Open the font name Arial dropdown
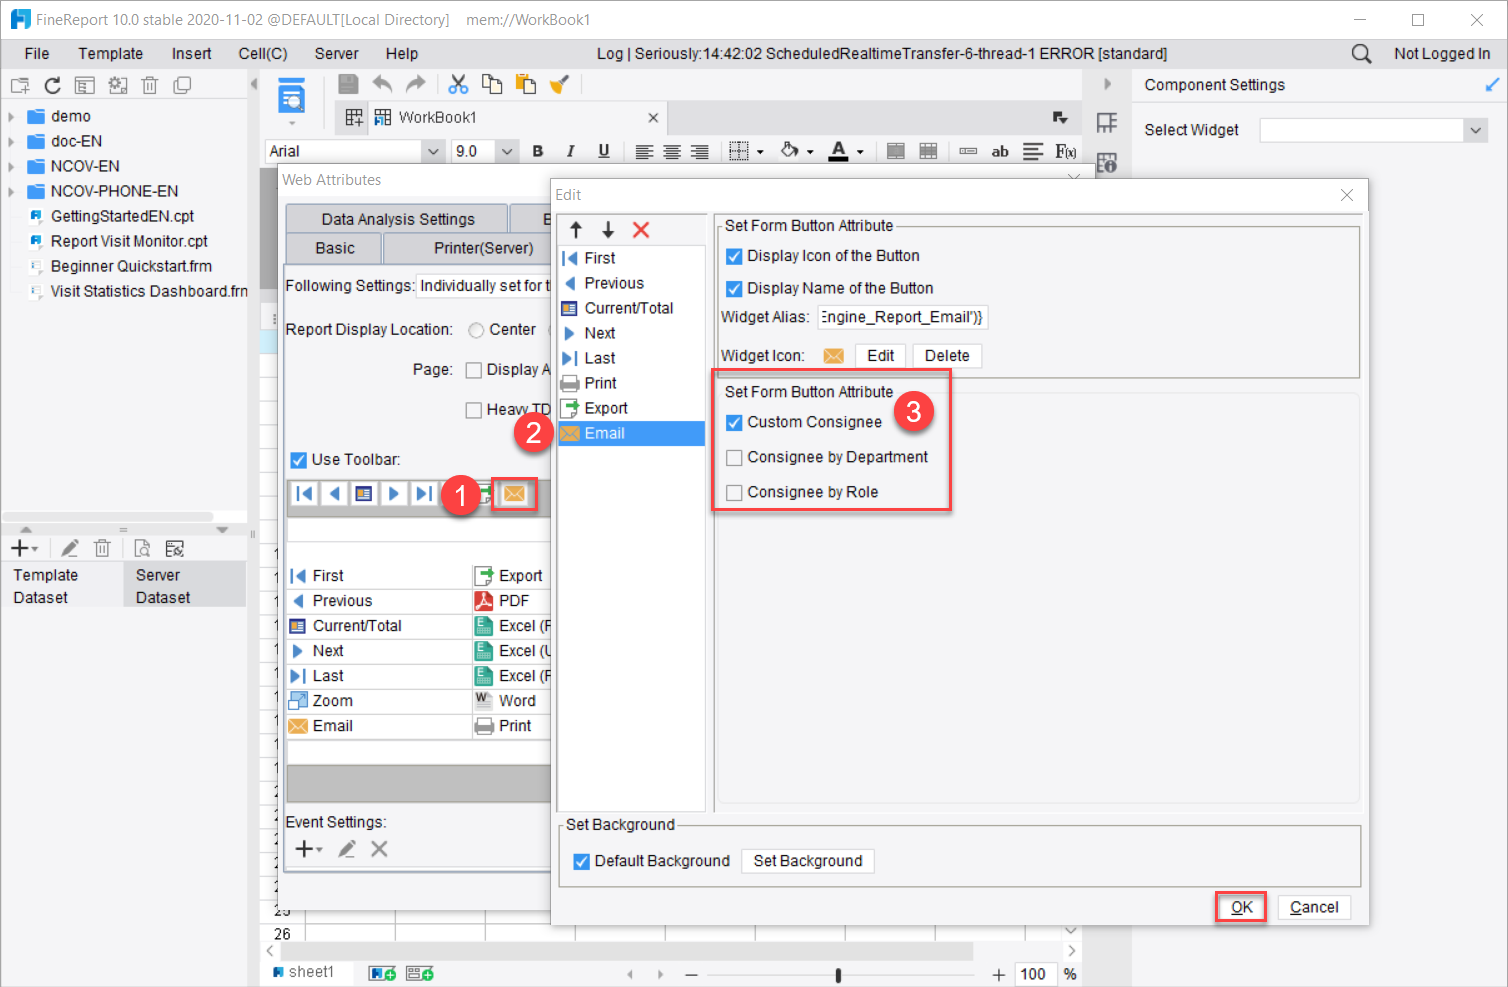Viewport: 1508px width, 987px height. point(433,151)
